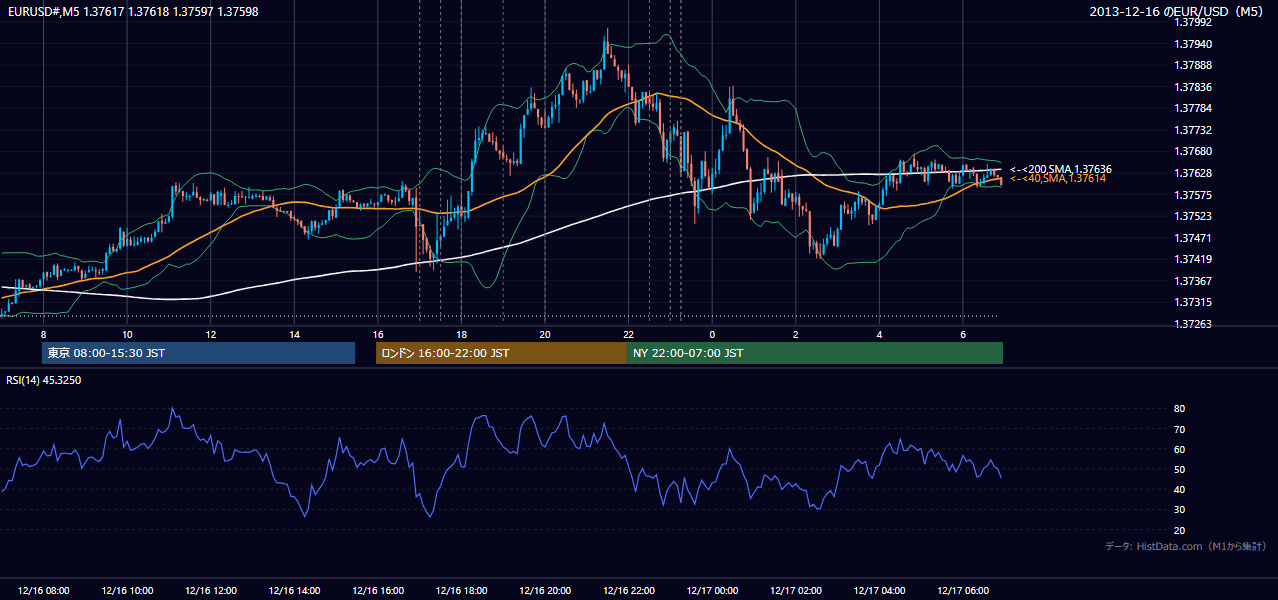Click hour tick label 14 under price chart
The image size is (1278, 600).
click(294, 334)
